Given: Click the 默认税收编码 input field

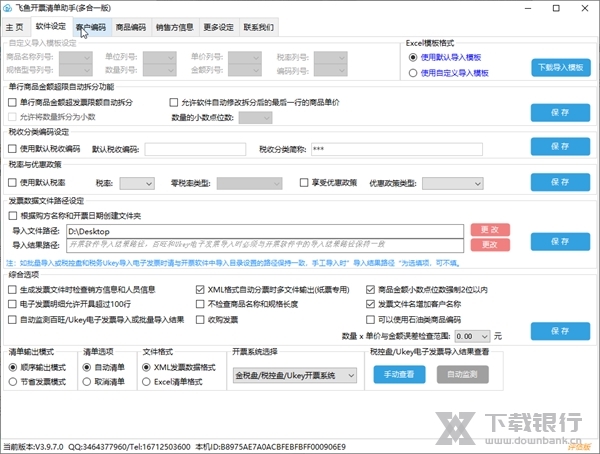Looking at the screenshot, I should 195,149.
